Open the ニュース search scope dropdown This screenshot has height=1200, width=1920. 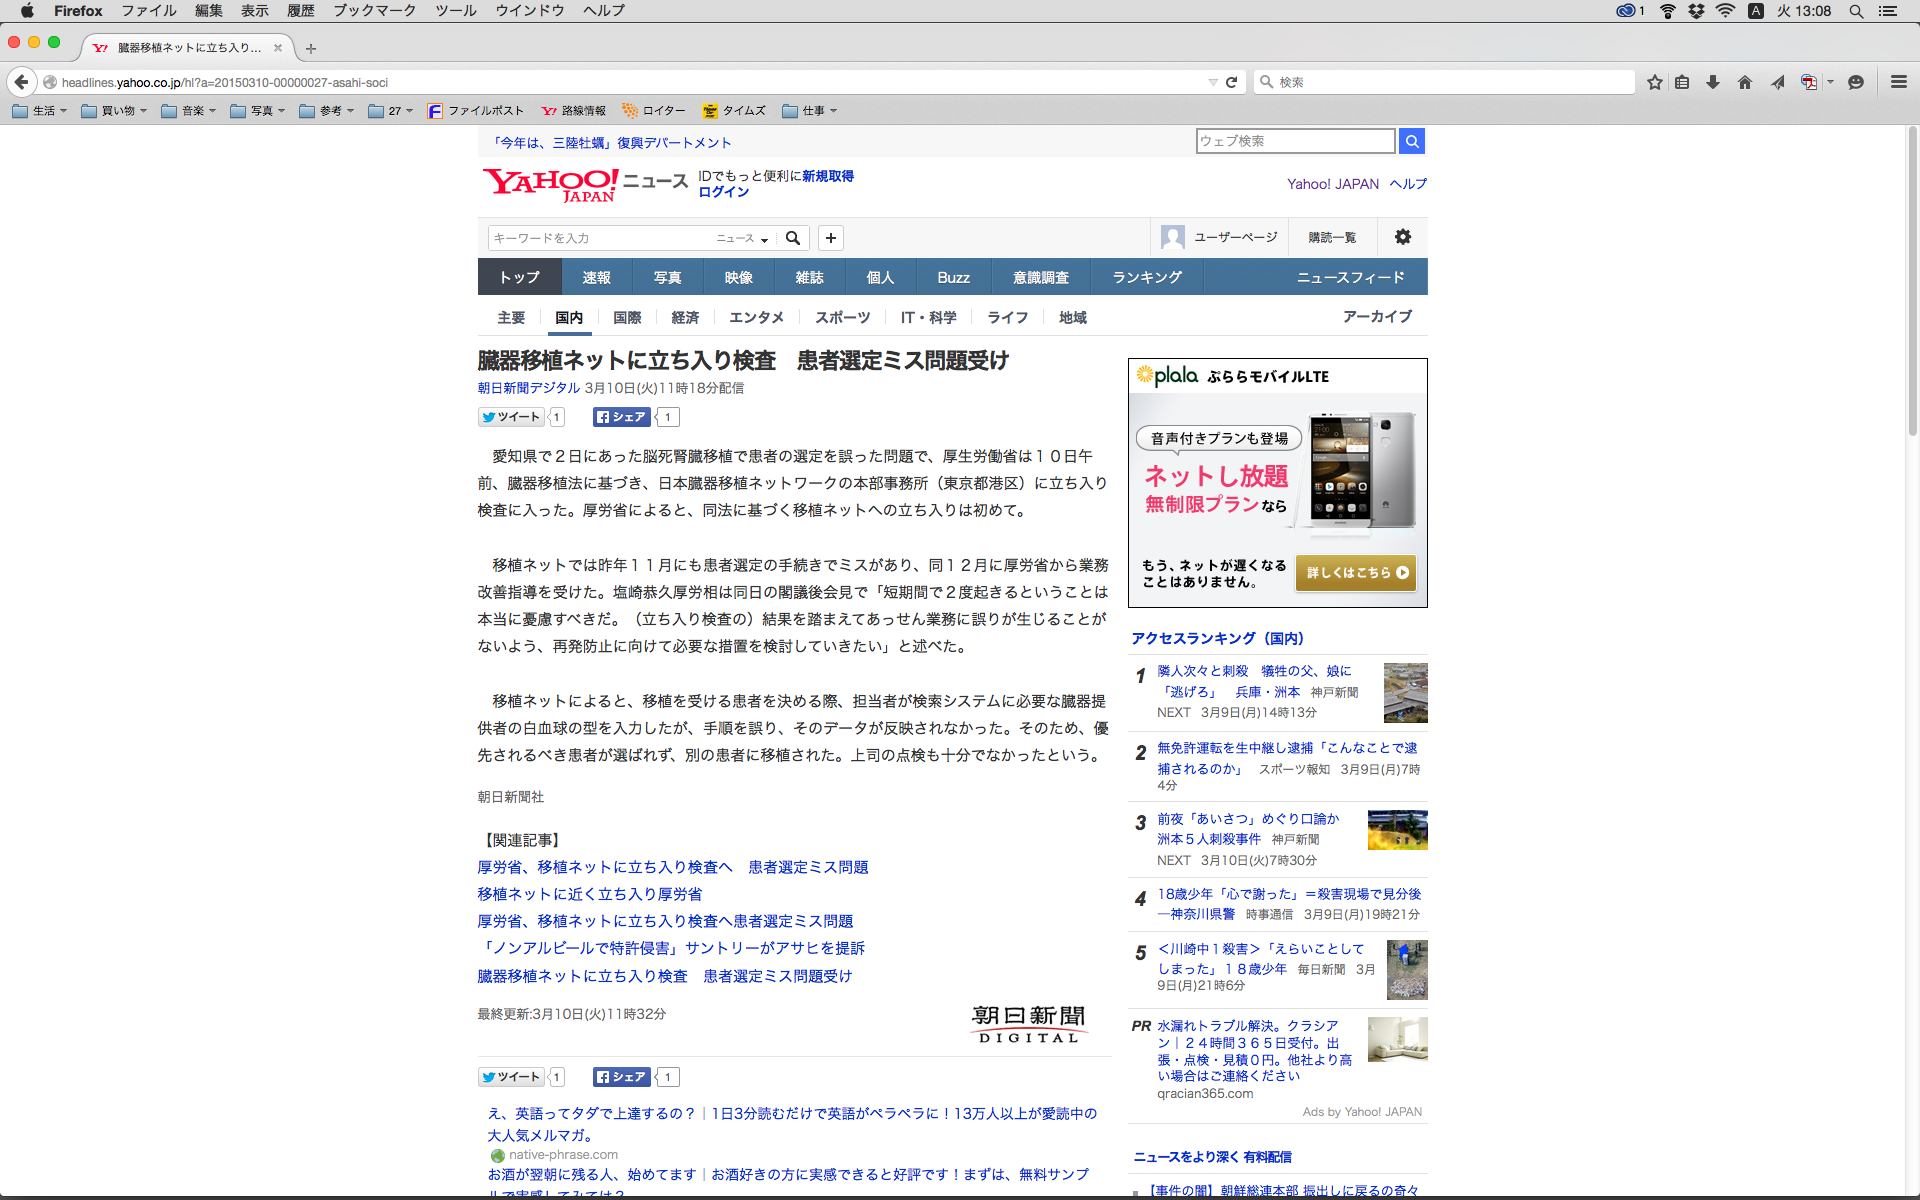(742, 238)
